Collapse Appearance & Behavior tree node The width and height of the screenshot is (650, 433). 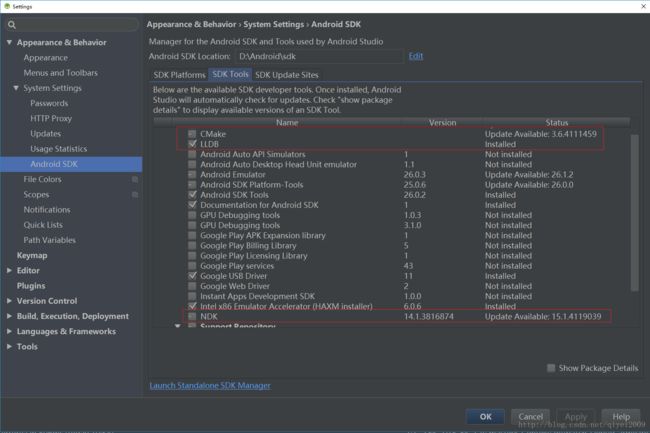(x=9, y=42)
